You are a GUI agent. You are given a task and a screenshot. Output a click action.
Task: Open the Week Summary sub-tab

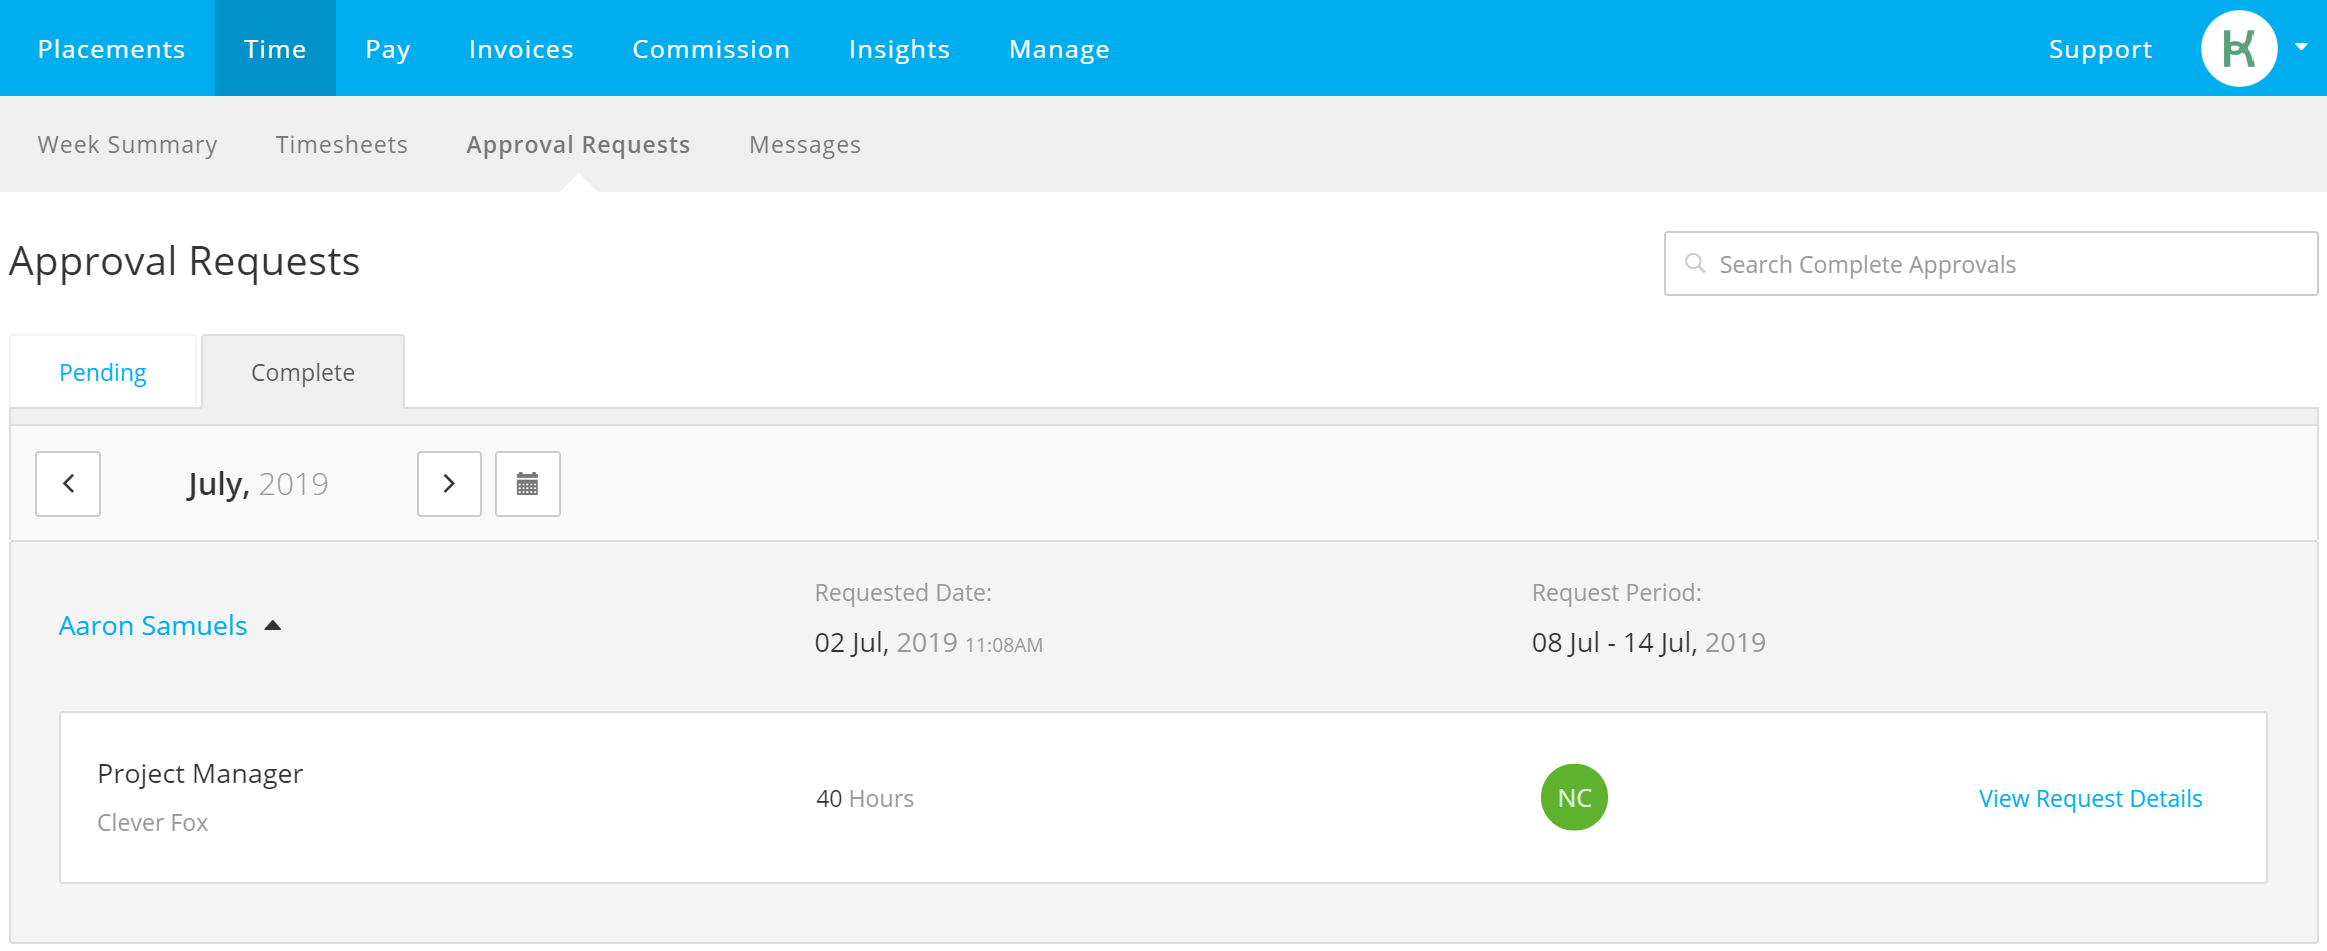click(127, 145)
